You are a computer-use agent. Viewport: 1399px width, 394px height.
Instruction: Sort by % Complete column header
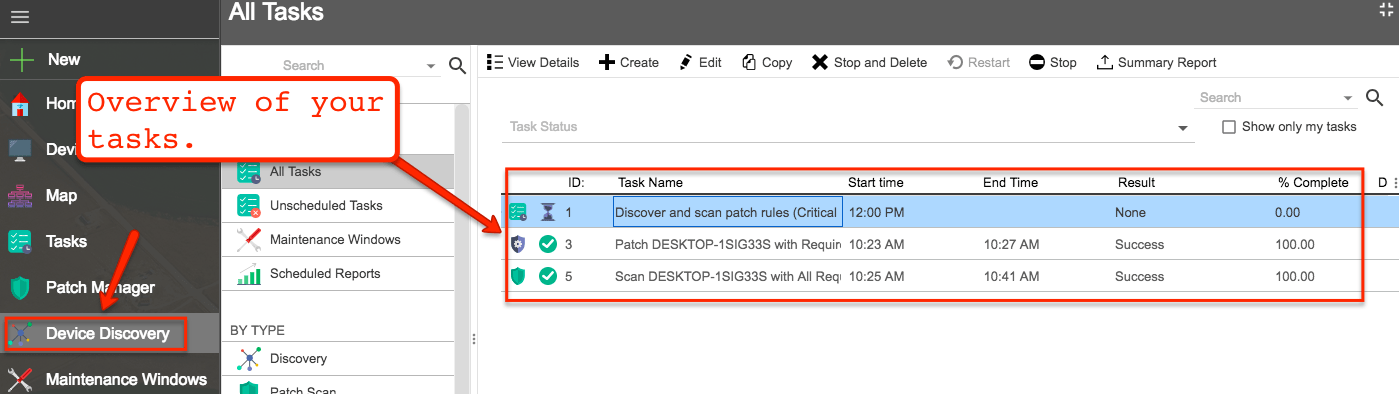point(1313,182)
